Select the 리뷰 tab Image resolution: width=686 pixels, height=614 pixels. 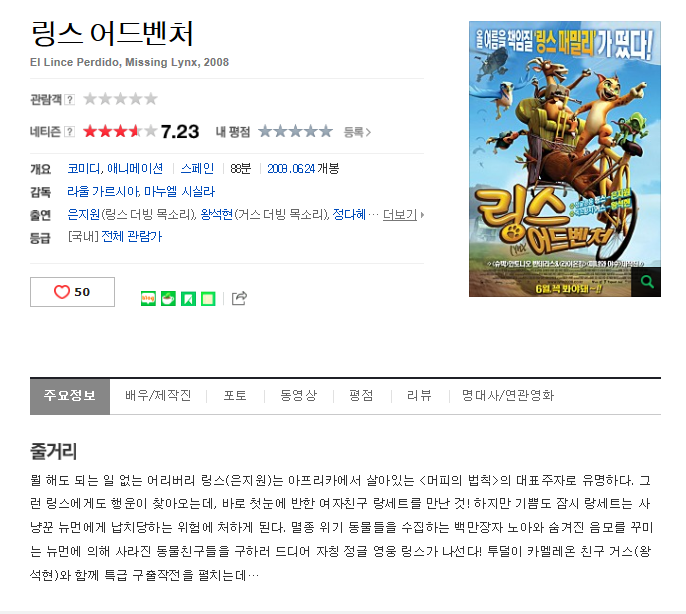click(x=419, y=396)
